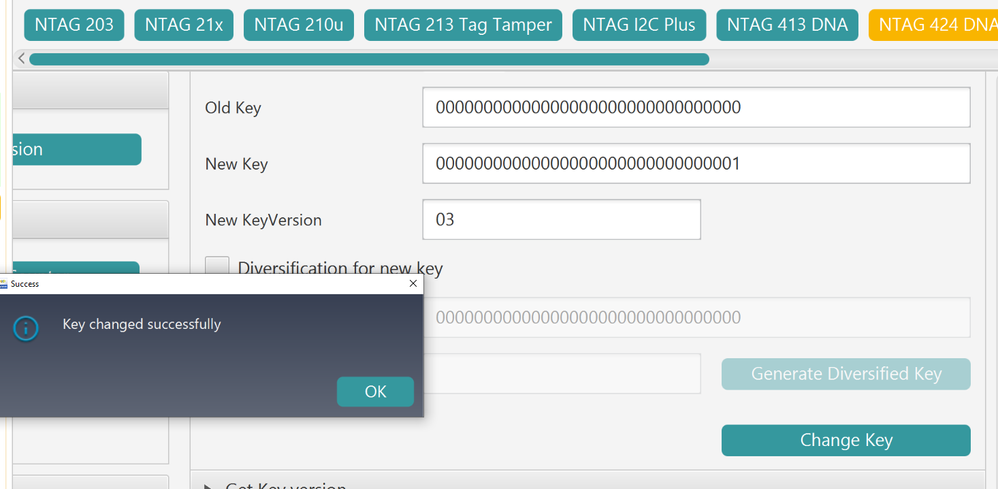The width and height of the screenshot is (998, 489).
Task: Focus the New KeyVersion field
Action: click(561, 220)
